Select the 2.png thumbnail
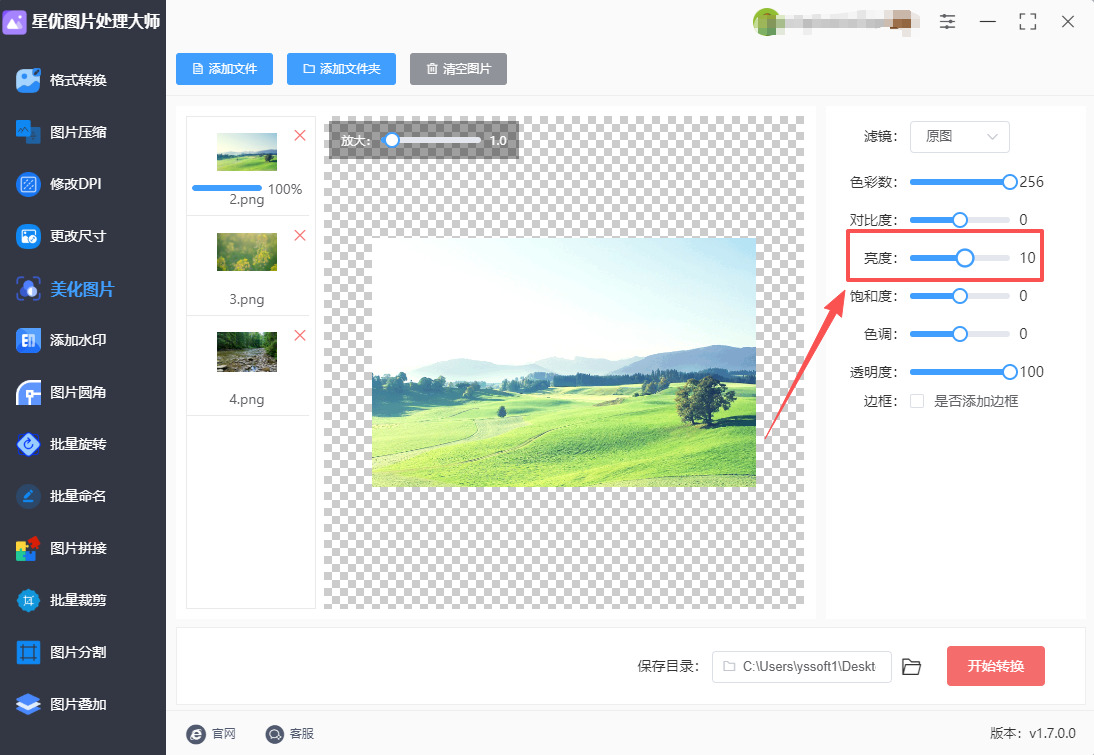This screenshot has height=755, width=1094. [x=247, y=151]
